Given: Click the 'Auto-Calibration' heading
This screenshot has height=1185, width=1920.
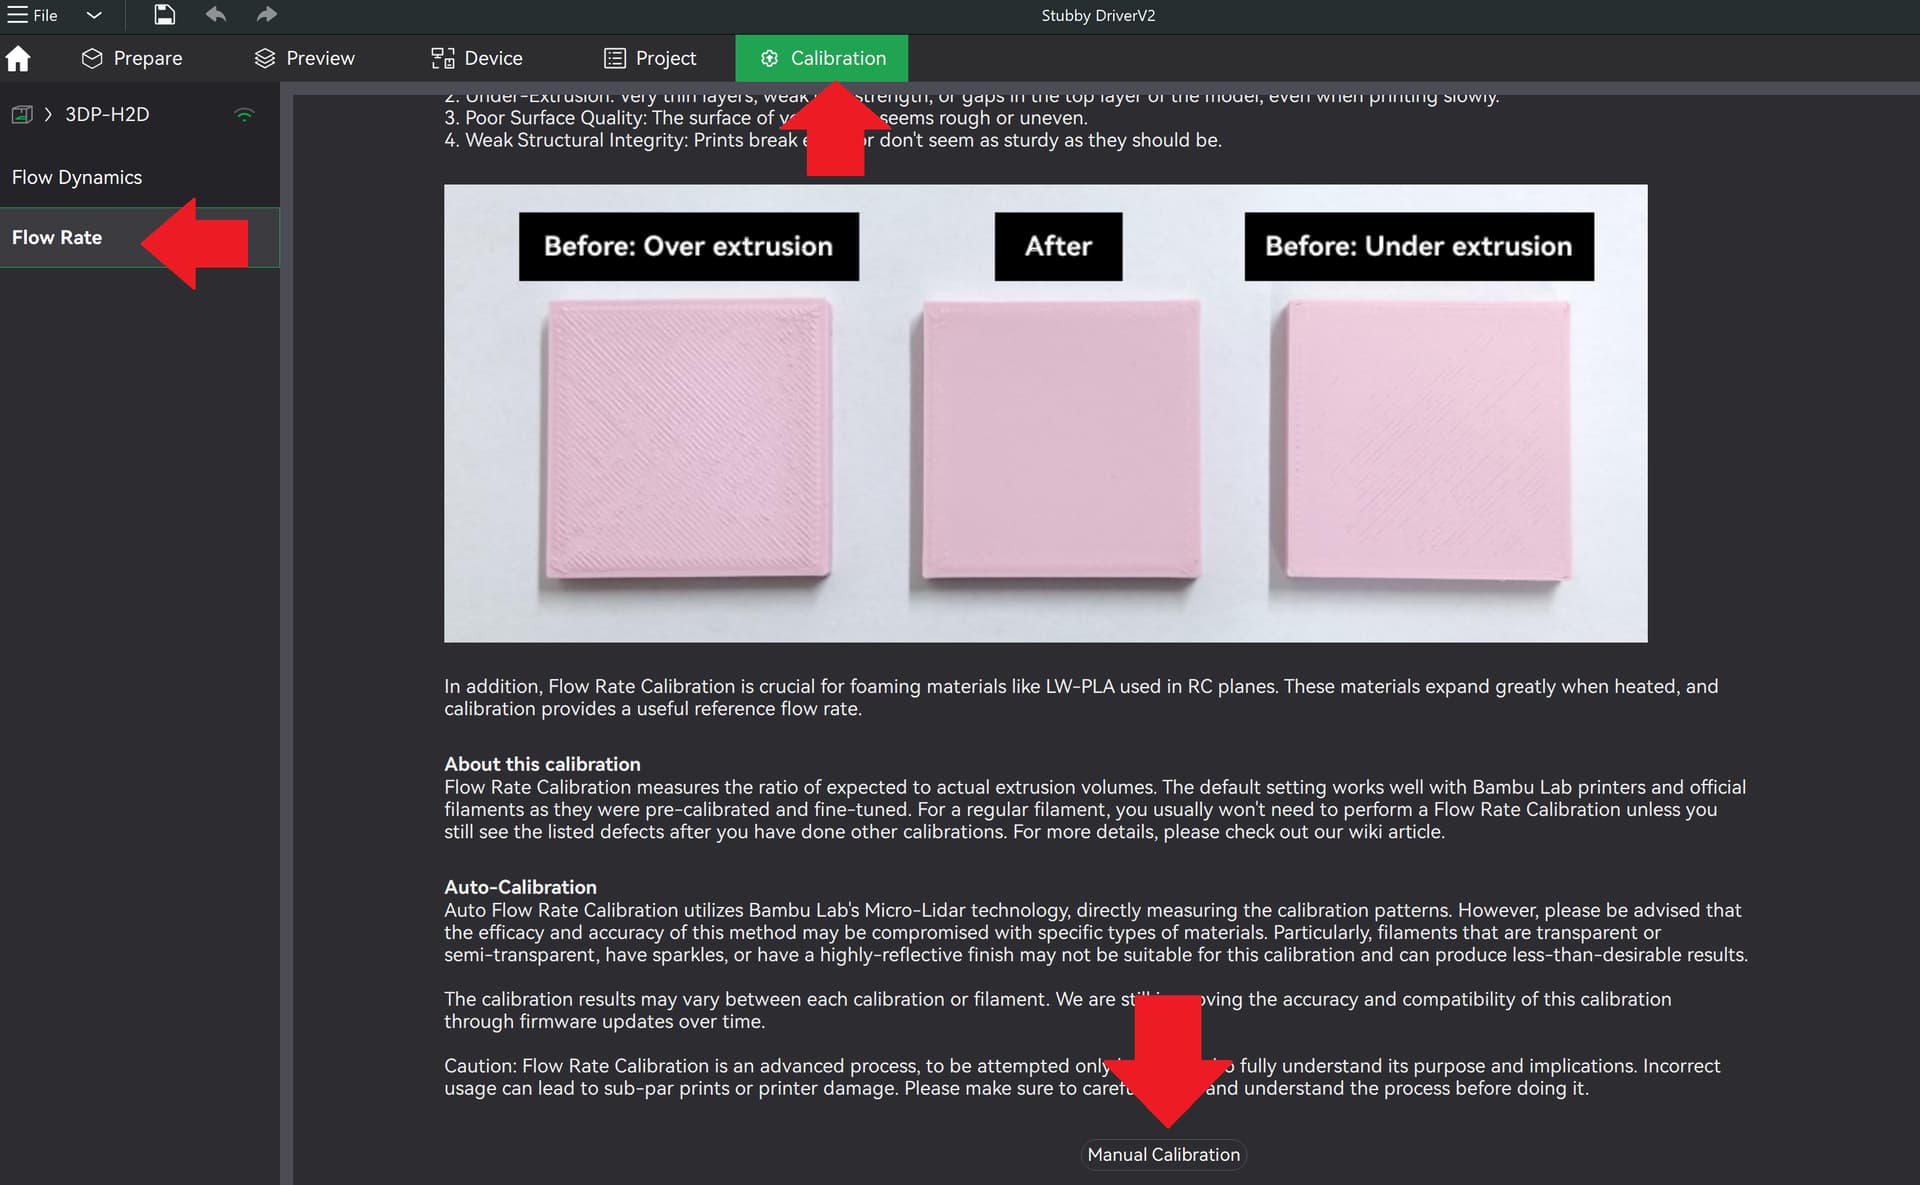Looking at the screenshot, I should click(520, 887).
